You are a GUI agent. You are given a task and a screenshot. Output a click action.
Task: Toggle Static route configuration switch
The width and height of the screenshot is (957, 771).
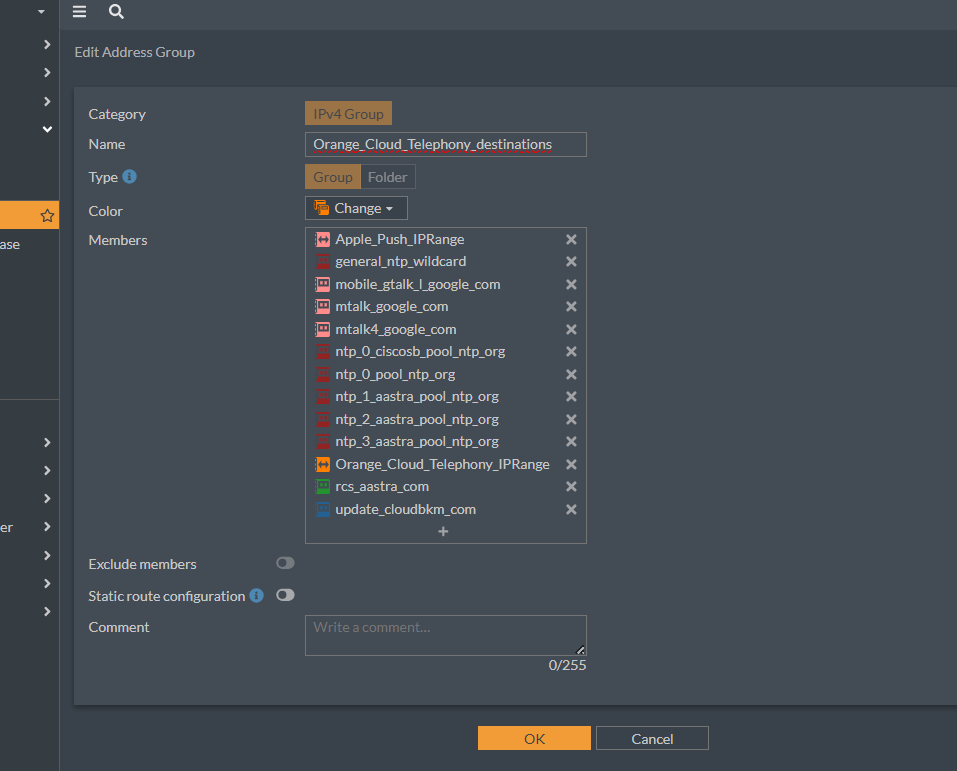tap(285, 595)
